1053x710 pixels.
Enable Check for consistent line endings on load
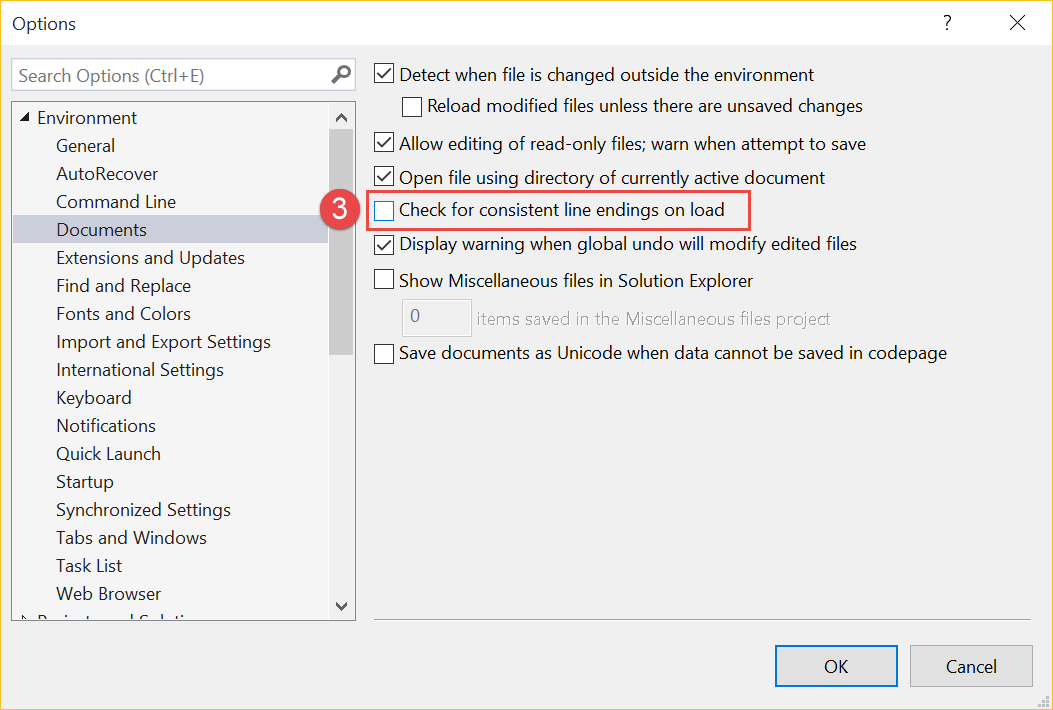[383, 210]
